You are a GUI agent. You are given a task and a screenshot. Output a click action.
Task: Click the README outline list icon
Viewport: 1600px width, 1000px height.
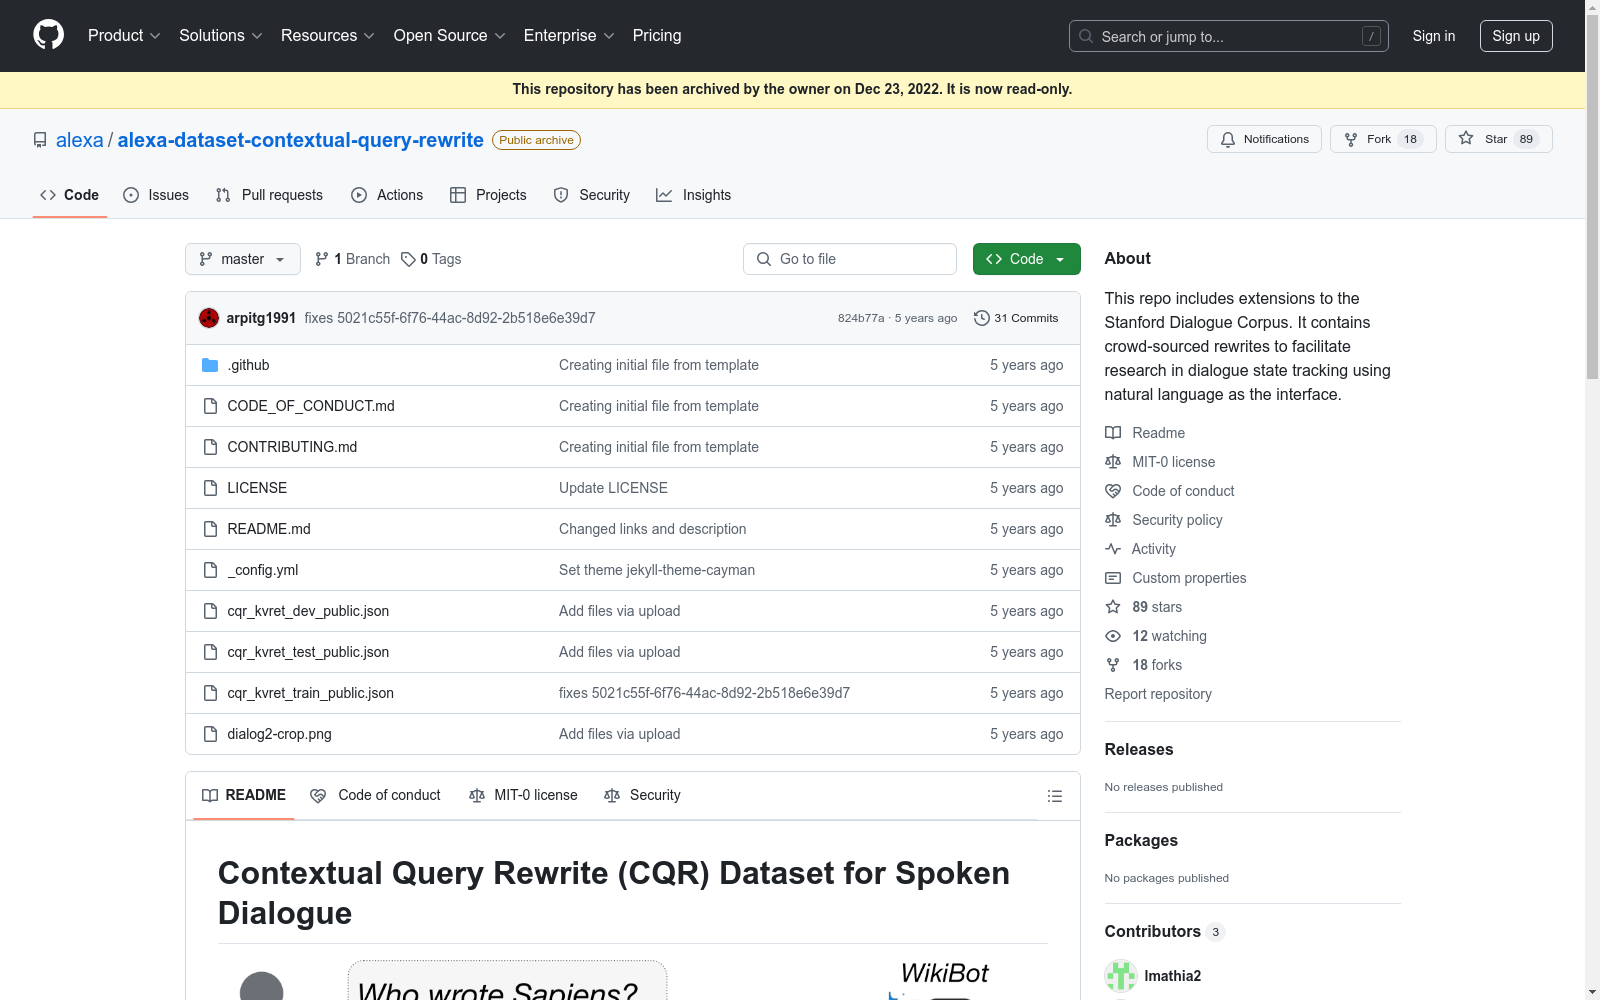point(1054,796)
